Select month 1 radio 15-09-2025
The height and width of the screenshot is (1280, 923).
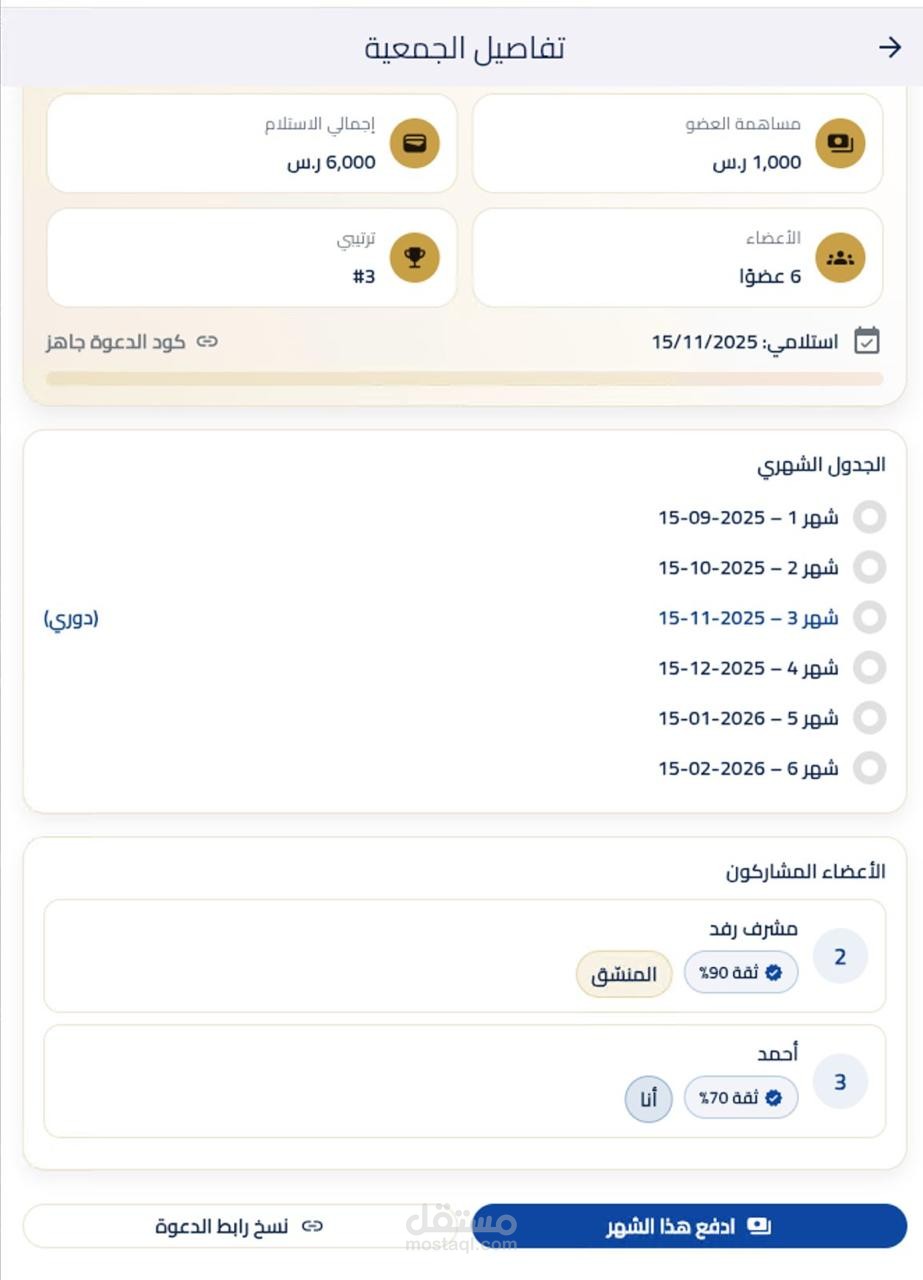click(x=870, y=517)
